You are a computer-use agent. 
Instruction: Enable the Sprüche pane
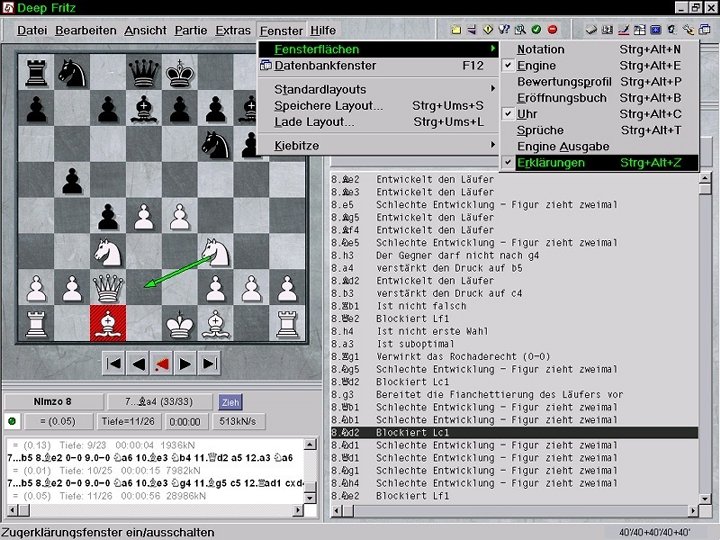599,130
